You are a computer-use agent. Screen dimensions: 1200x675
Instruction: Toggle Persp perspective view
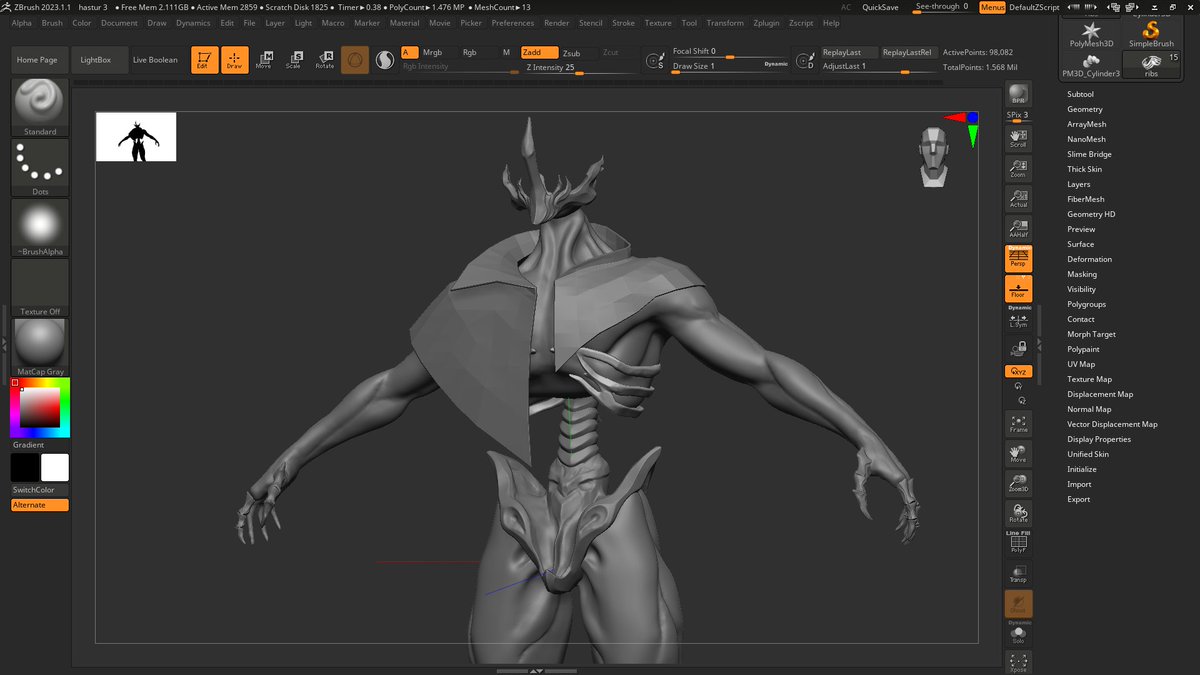coord(1018,259)
